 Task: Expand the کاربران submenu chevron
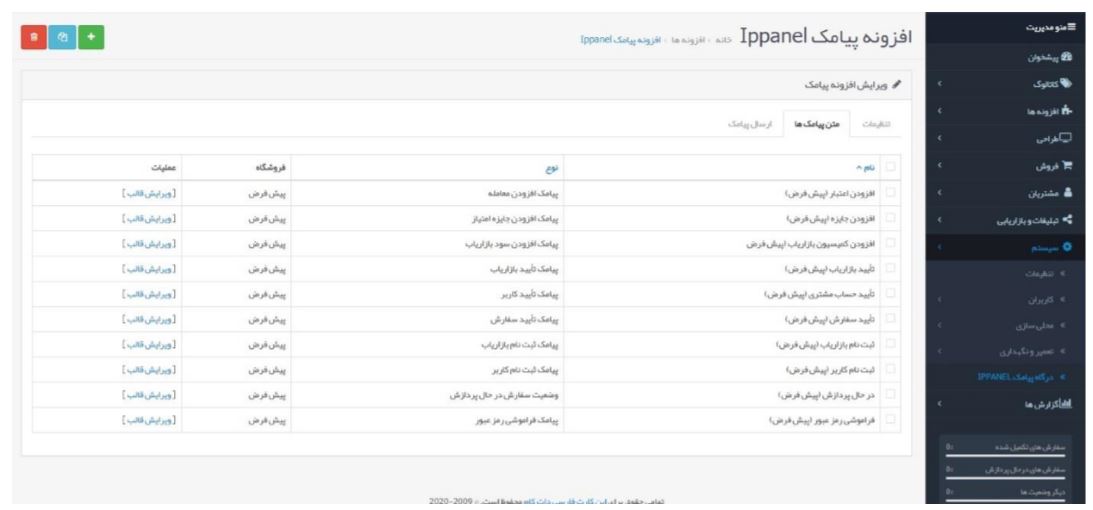pyautogui.click(x=940, y=300)
